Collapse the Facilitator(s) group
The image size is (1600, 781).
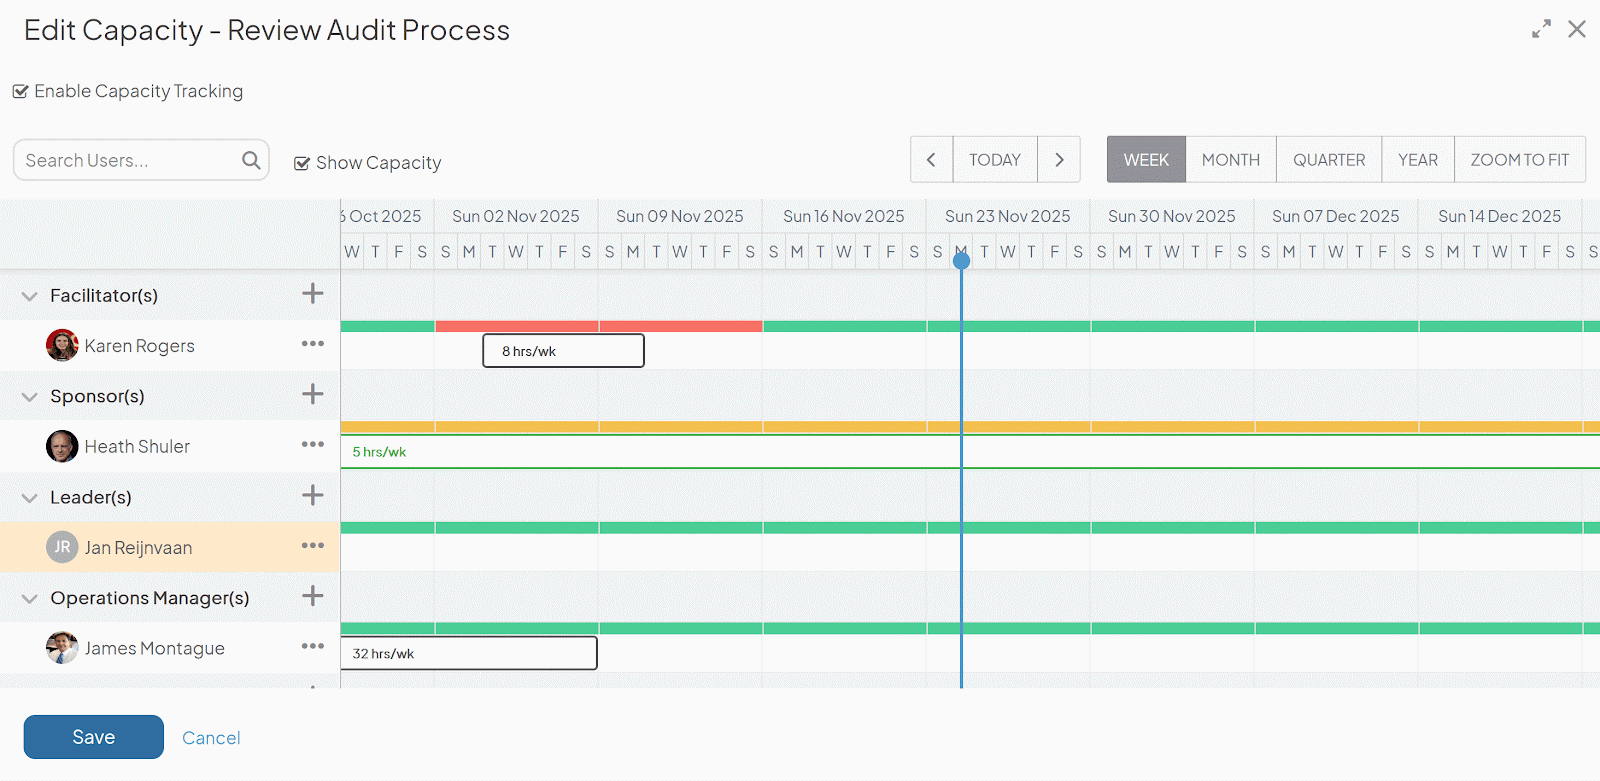tap(30, 296)
